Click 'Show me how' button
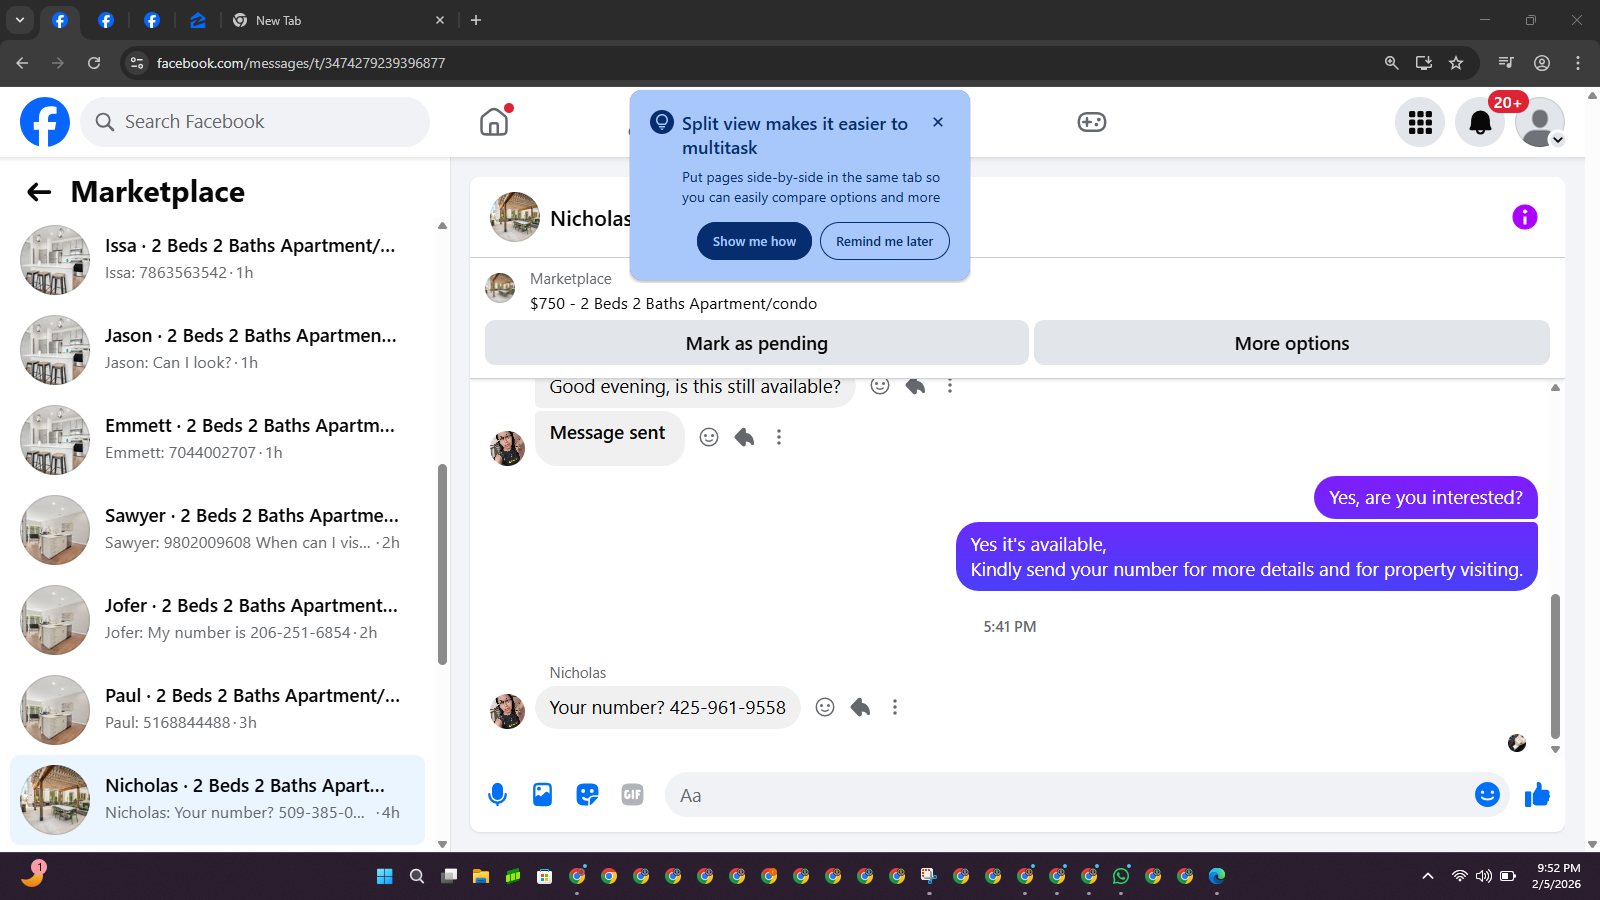Image resolution: width=1600 pixels, height=900 pixels. pyautogui.click(x=754, y=241)
